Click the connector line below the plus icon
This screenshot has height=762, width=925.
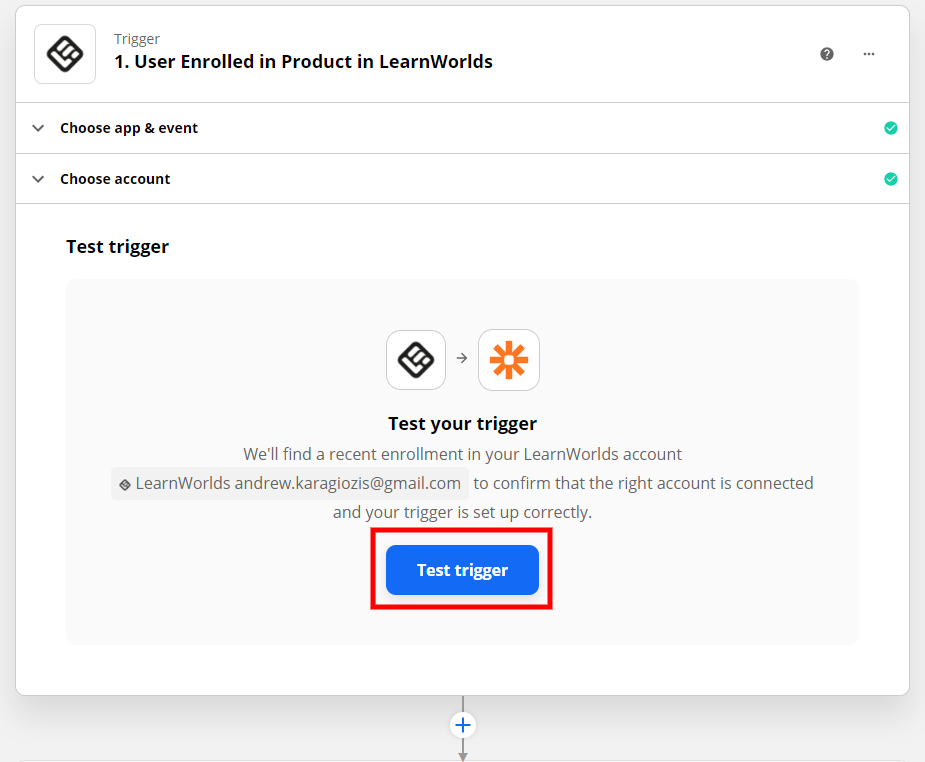coord(462,752)
